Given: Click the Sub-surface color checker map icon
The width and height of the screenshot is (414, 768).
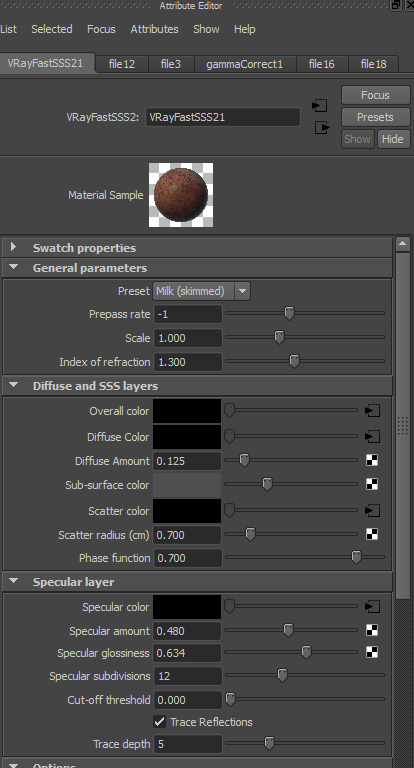Looking at the screenshot, I should (x=372, y=484).
